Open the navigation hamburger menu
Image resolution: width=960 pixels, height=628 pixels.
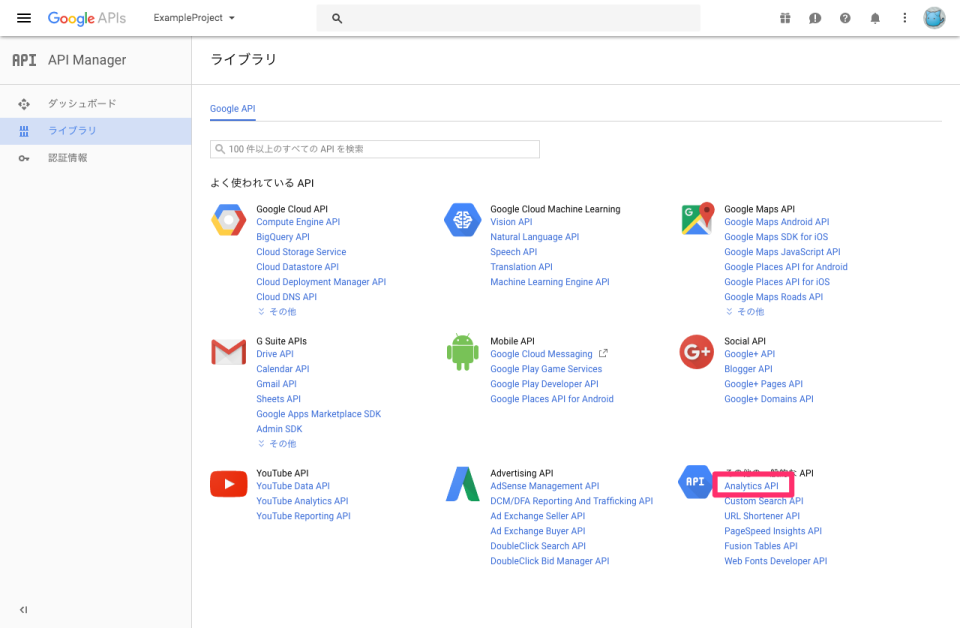tap(24, 17)
